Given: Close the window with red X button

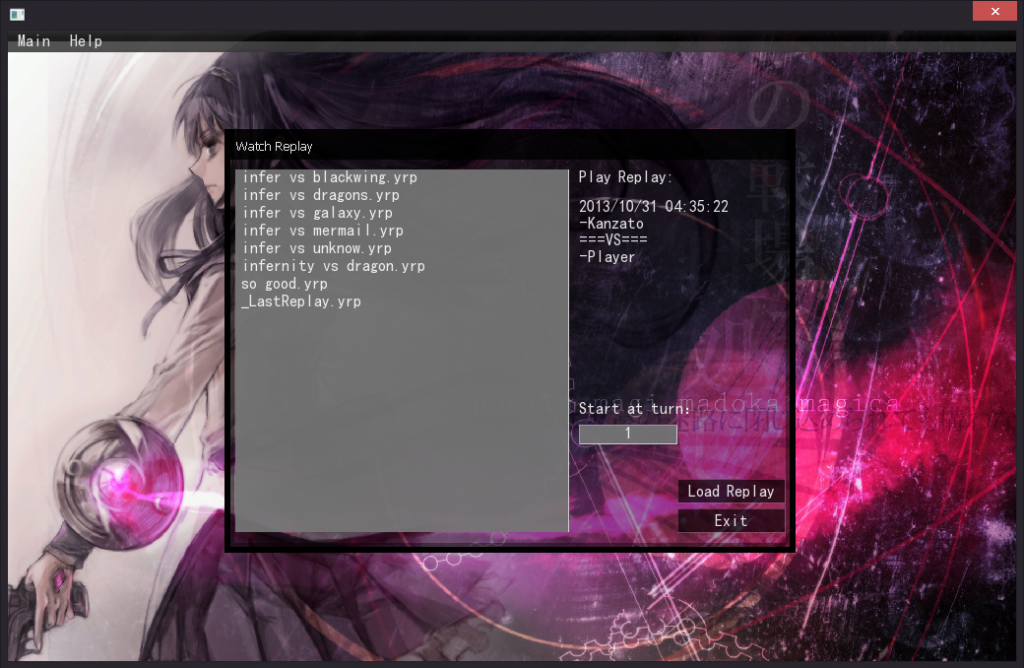Looking at the screenshot, I should click(x=995, y=11).
